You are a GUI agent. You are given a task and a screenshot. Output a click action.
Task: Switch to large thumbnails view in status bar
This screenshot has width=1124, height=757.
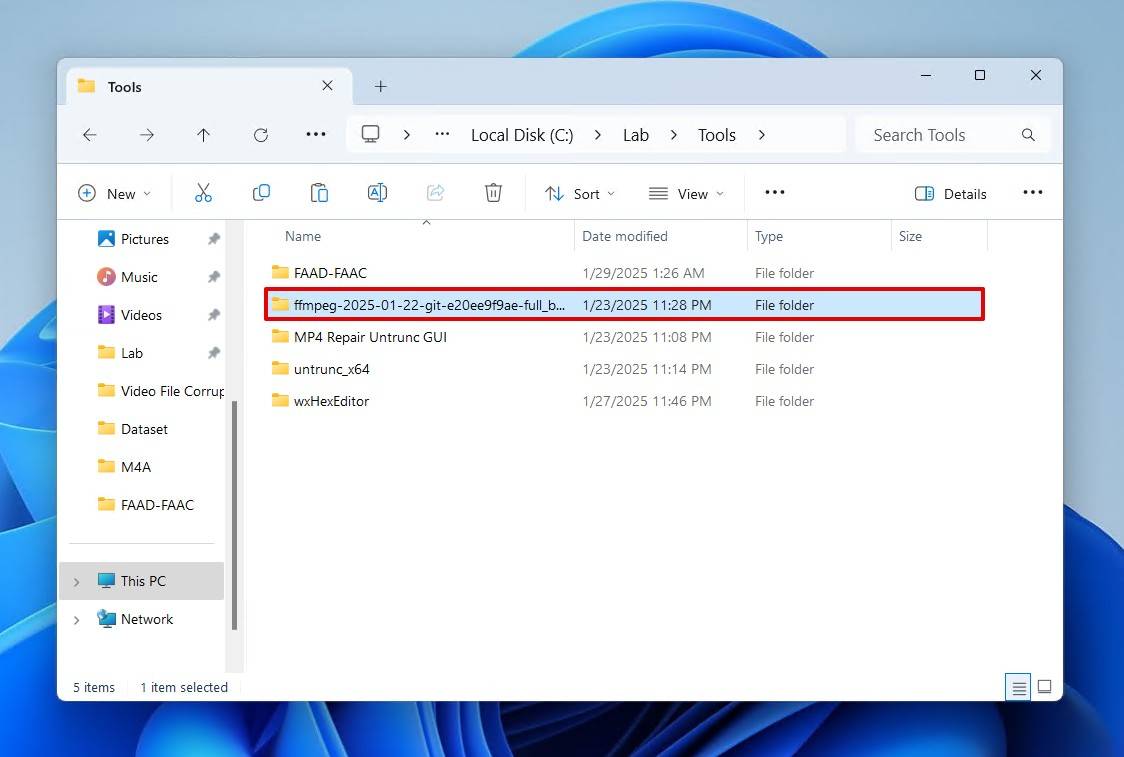click(1044, 687)
